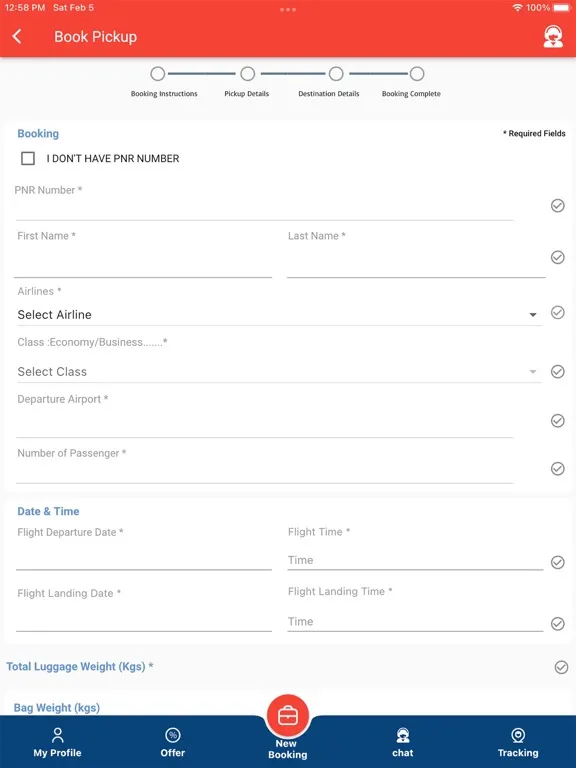This screenshot has width=576, height=768.
Task: Focus the Departure Airport input field
Action: pos(264,423)
